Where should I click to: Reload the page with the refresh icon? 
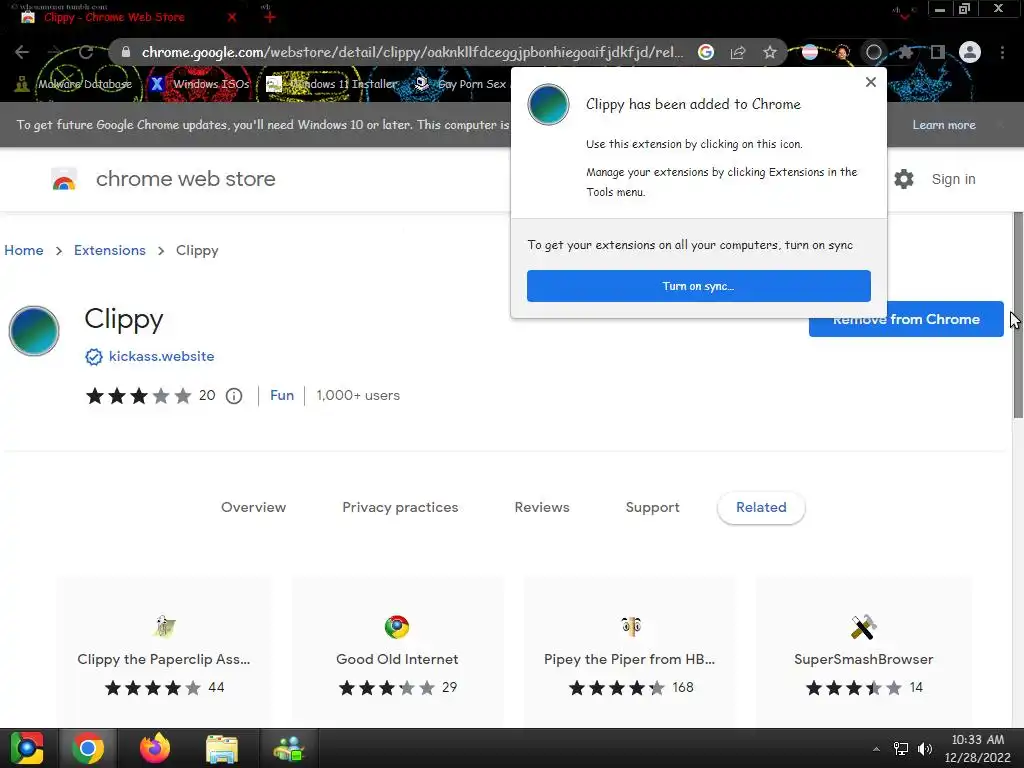click(x=86, y=52)
